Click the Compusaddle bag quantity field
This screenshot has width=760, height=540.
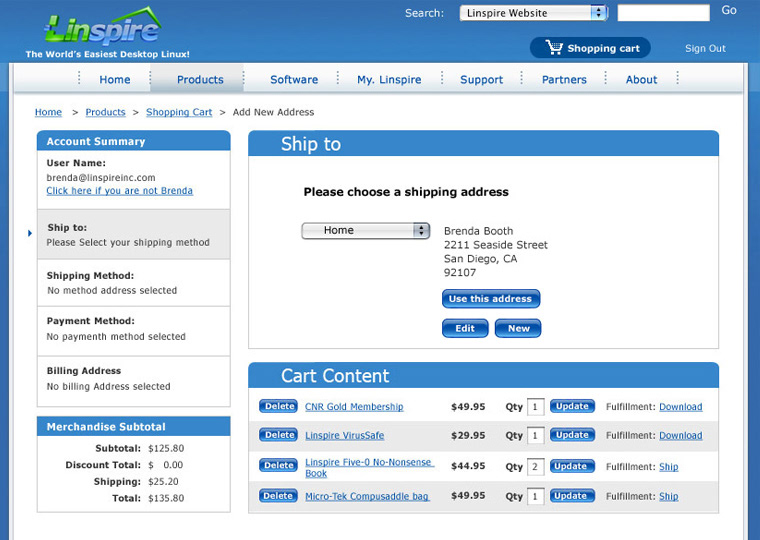[535, 496]
